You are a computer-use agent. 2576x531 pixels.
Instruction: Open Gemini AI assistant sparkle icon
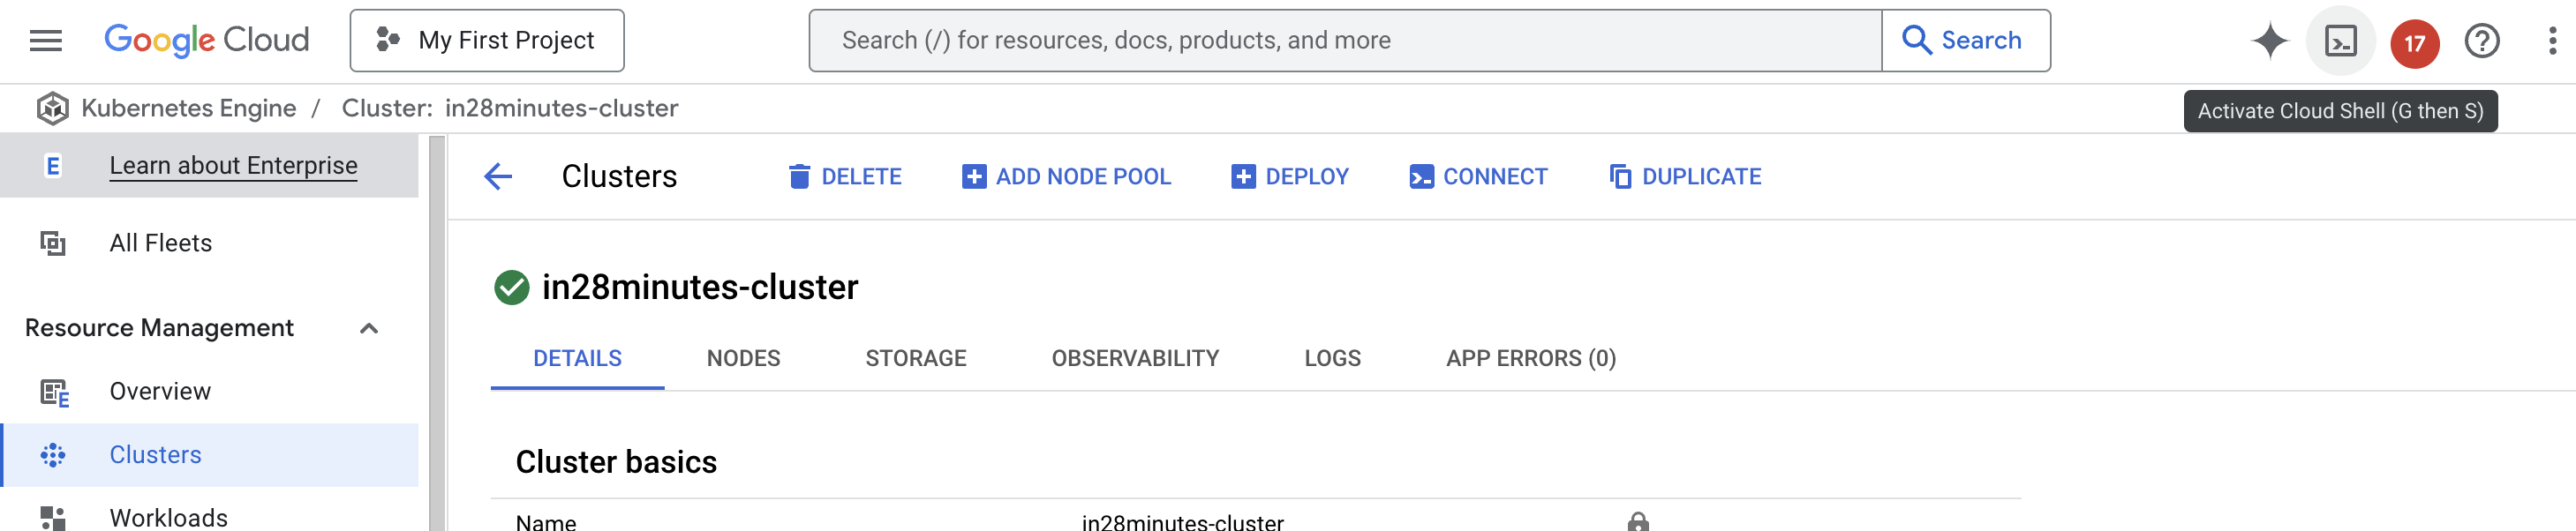point(2269,41)
